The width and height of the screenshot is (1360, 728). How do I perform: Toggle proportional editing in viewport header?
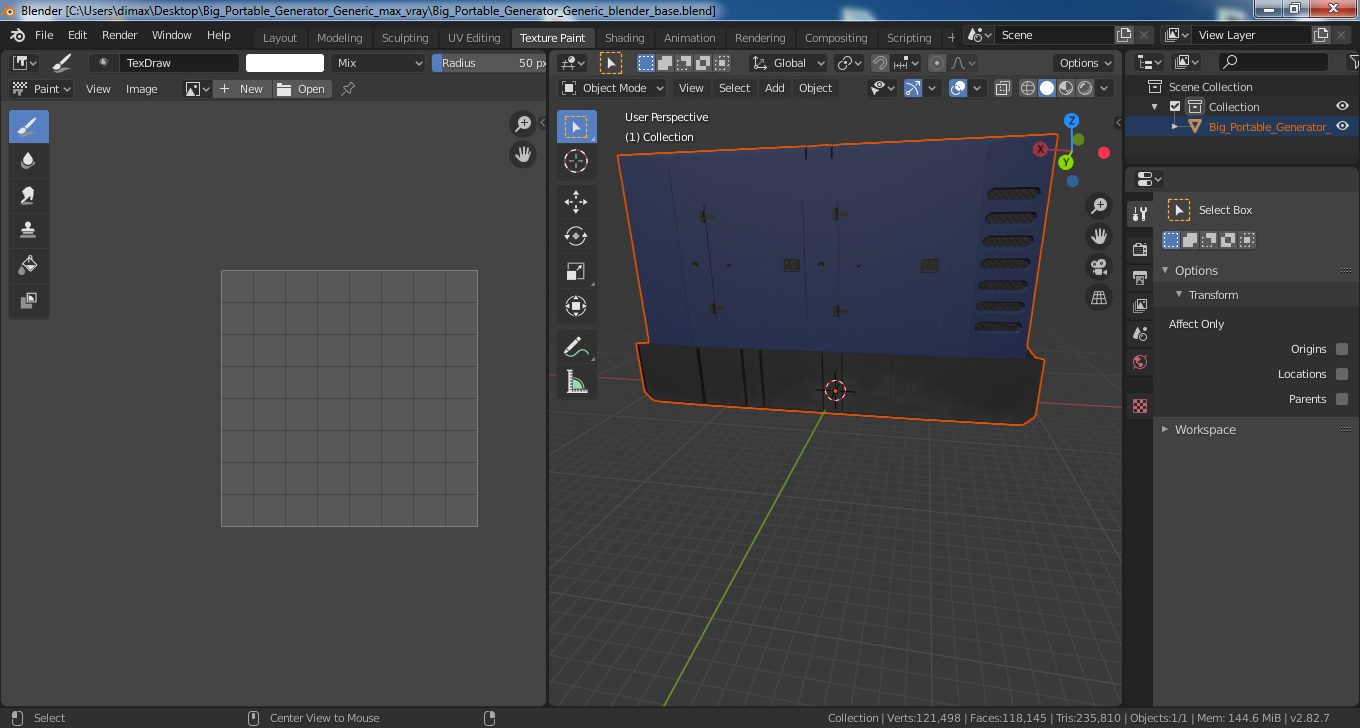pos(937,63)
